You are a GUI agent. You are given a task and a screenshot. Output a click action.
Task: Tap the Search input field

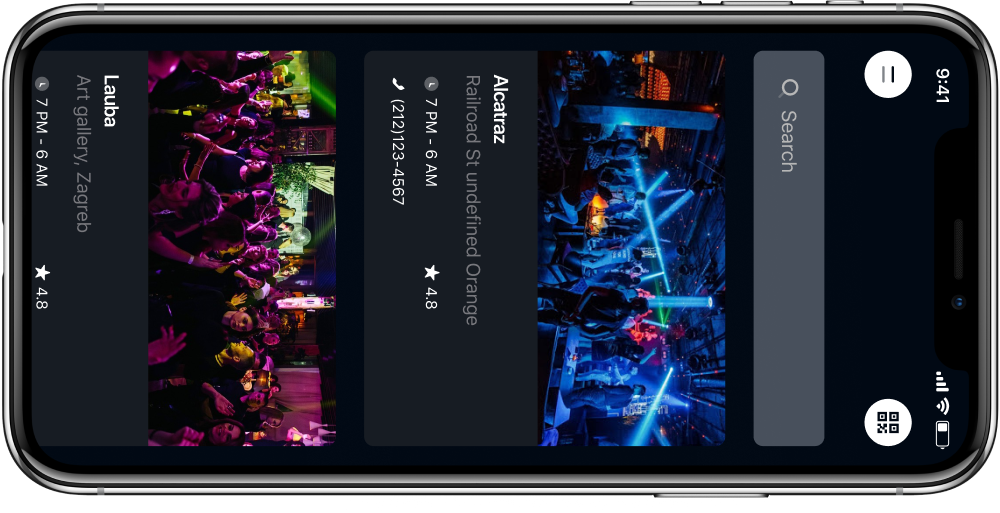tap(789, 248)
